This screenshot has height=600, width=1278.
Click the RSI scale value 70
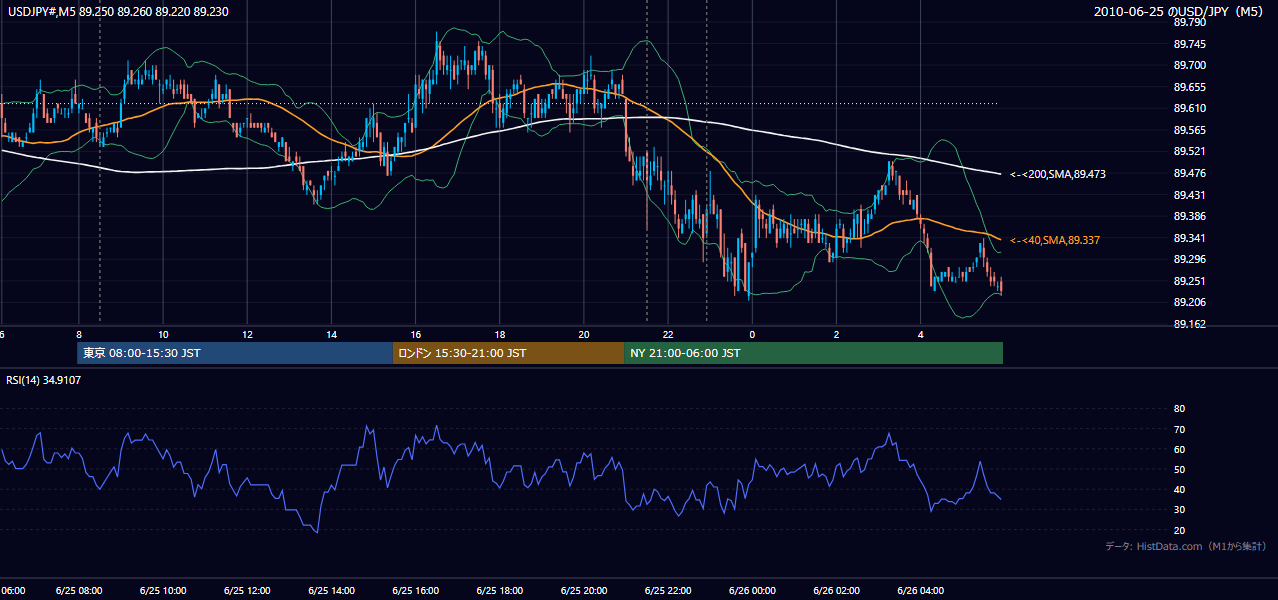click(1179, 429)
